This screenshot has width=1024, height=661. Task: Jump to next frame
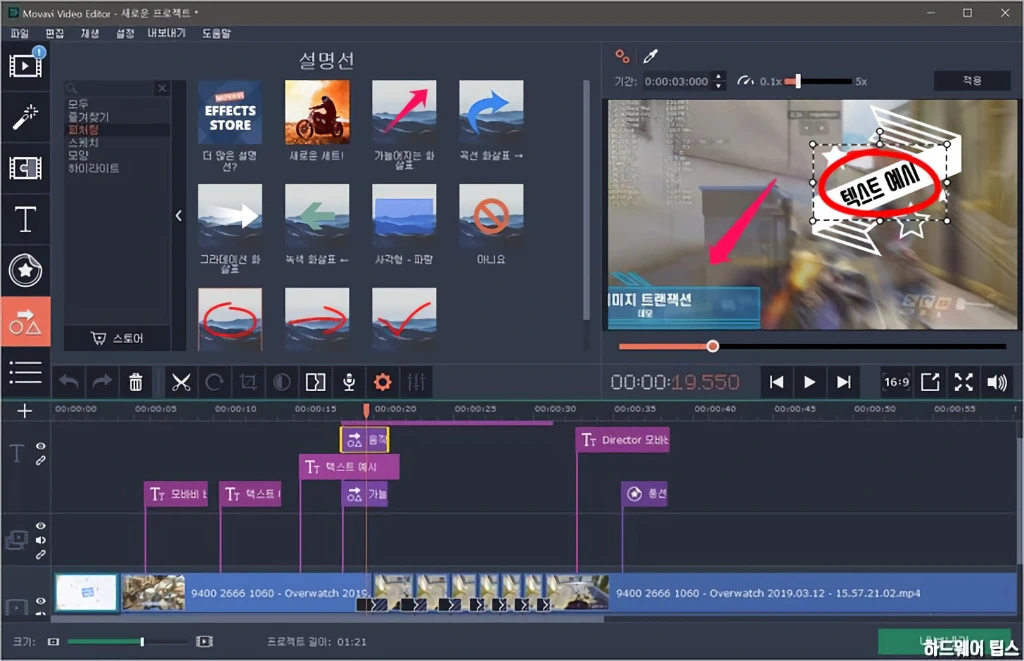[x=844, y=382]
